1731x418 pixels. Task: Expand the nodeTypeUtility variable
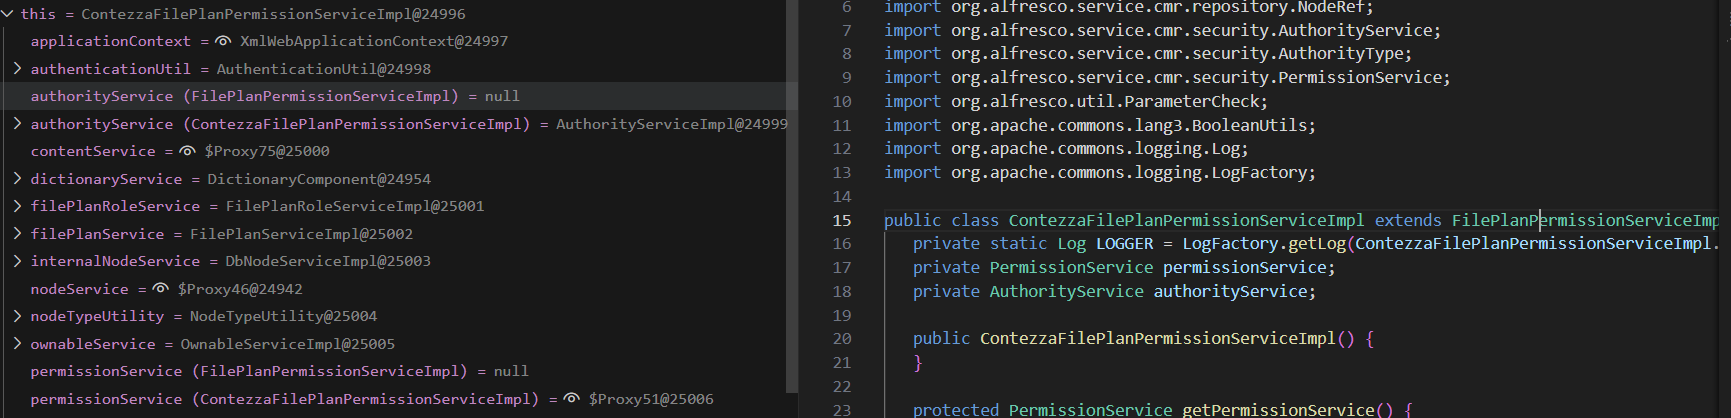[17, 316]
